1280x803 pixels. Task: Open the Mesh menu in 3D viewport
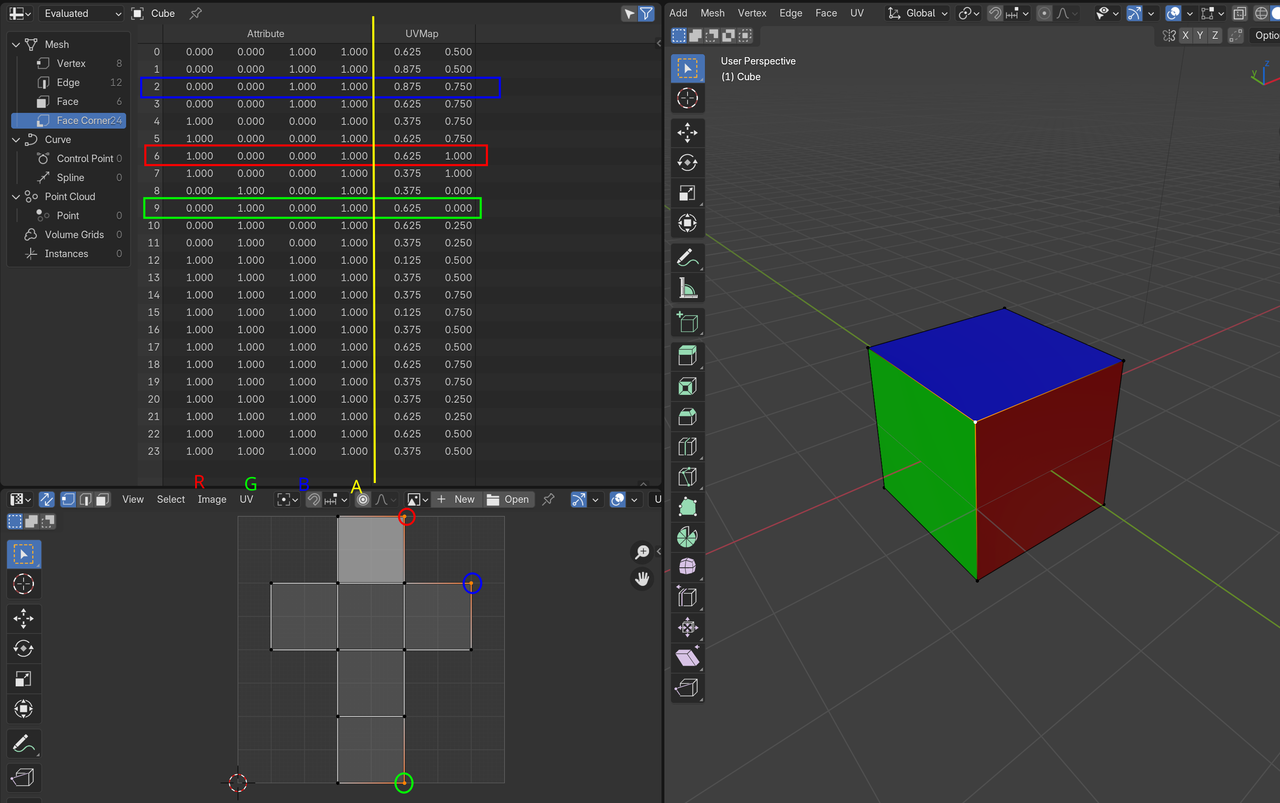click(x=712, y=13)
